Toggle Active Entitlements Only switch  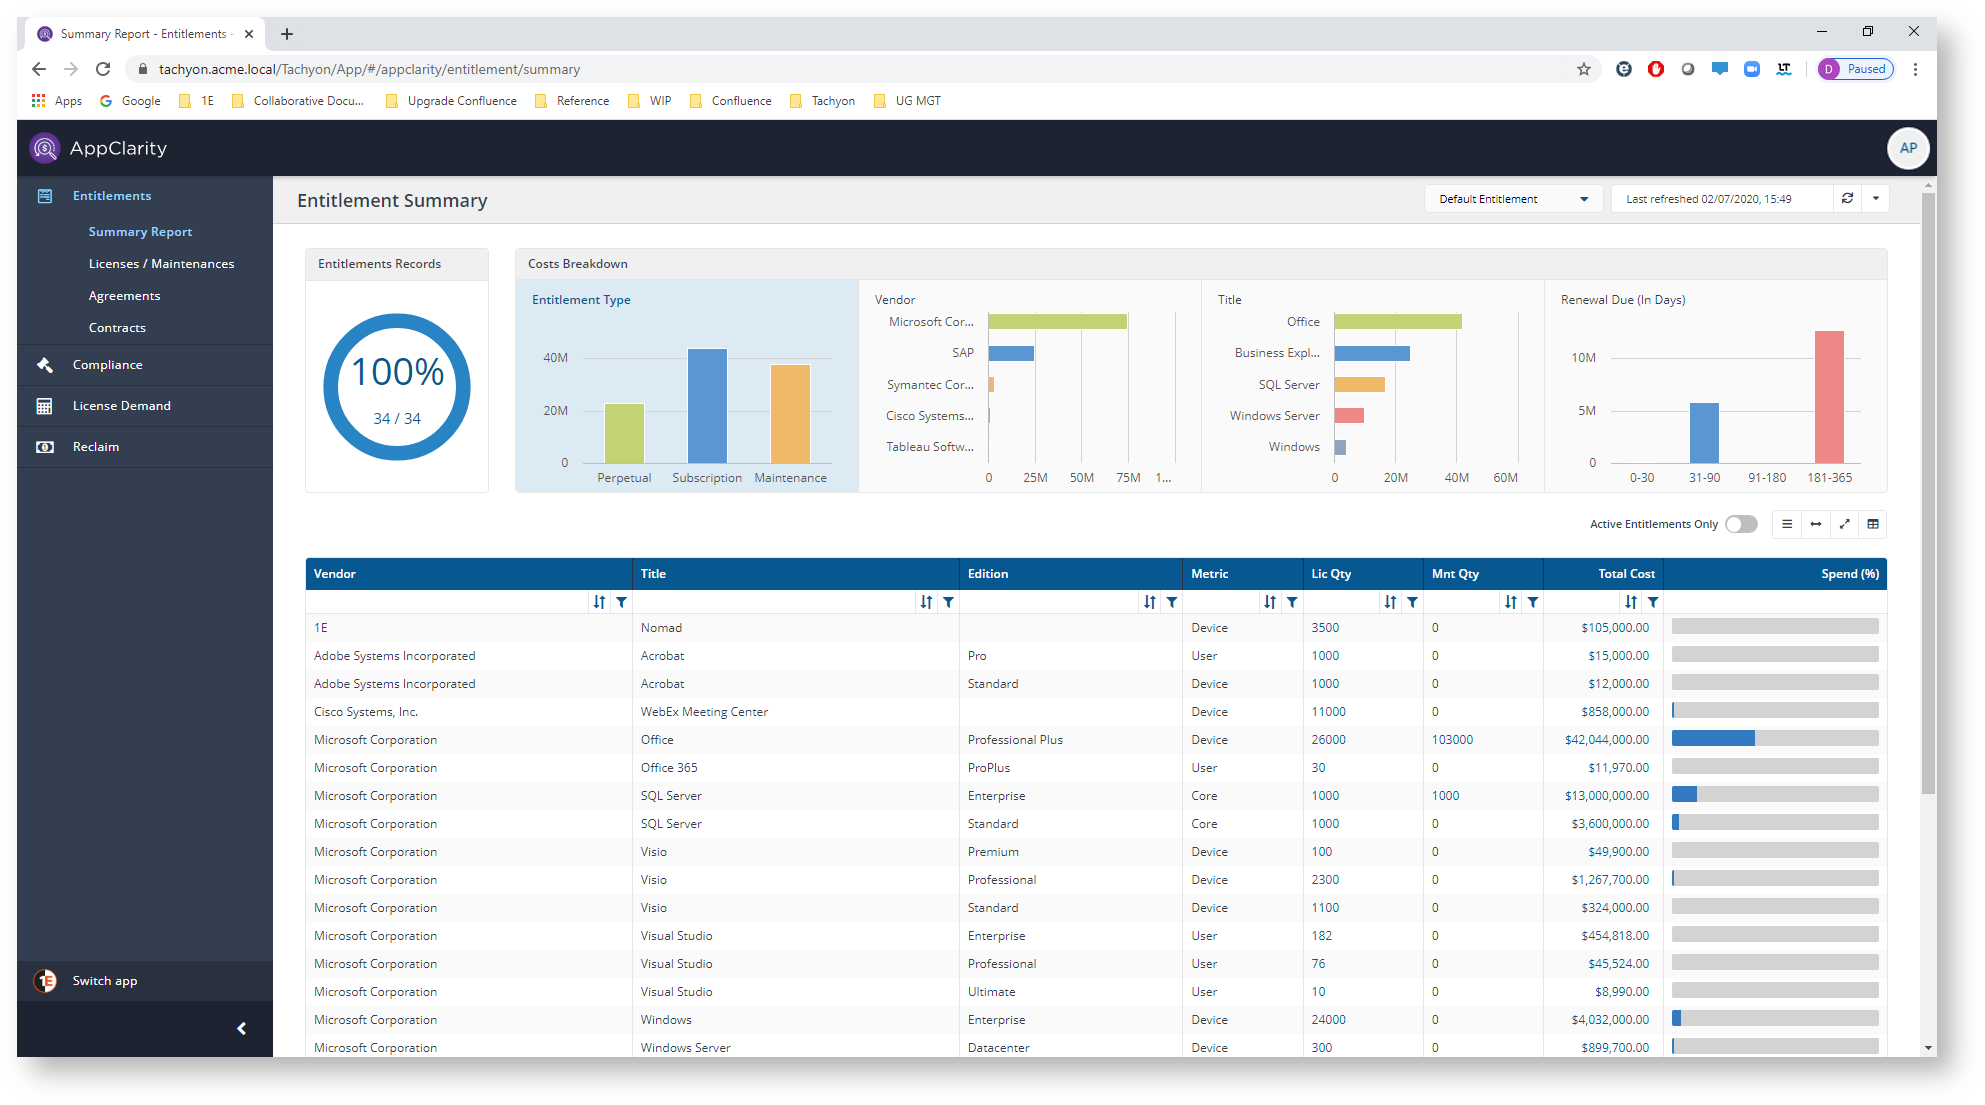click(x=1741, y=524)
